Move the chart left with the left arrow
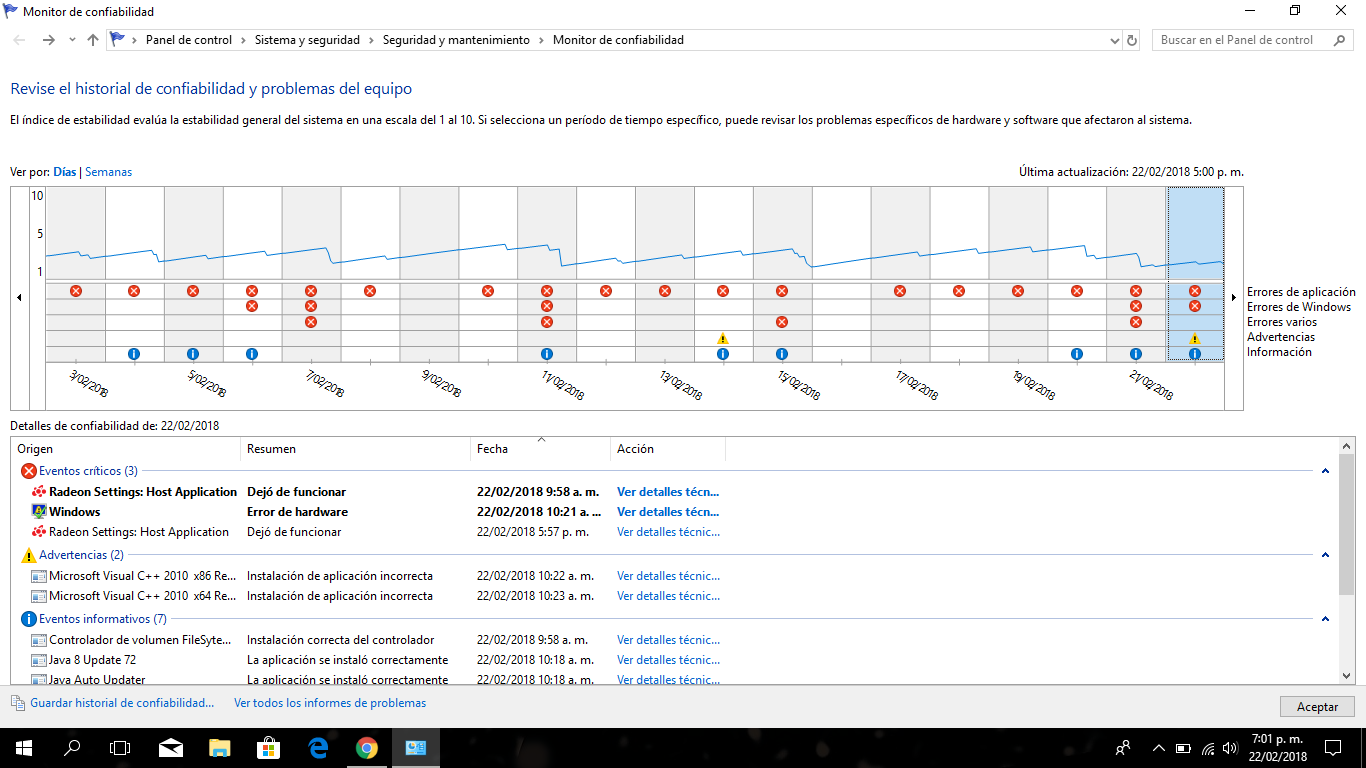Screen dimensions: 1366x768 pyautogui.click(x=19, y=298)
